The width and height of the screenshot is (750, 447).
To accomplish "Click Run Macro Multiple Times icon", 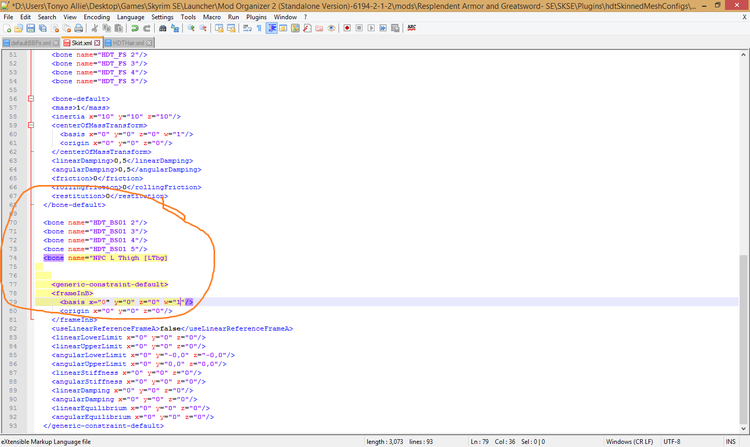I will pyautogui.click(x=383, y=29).
